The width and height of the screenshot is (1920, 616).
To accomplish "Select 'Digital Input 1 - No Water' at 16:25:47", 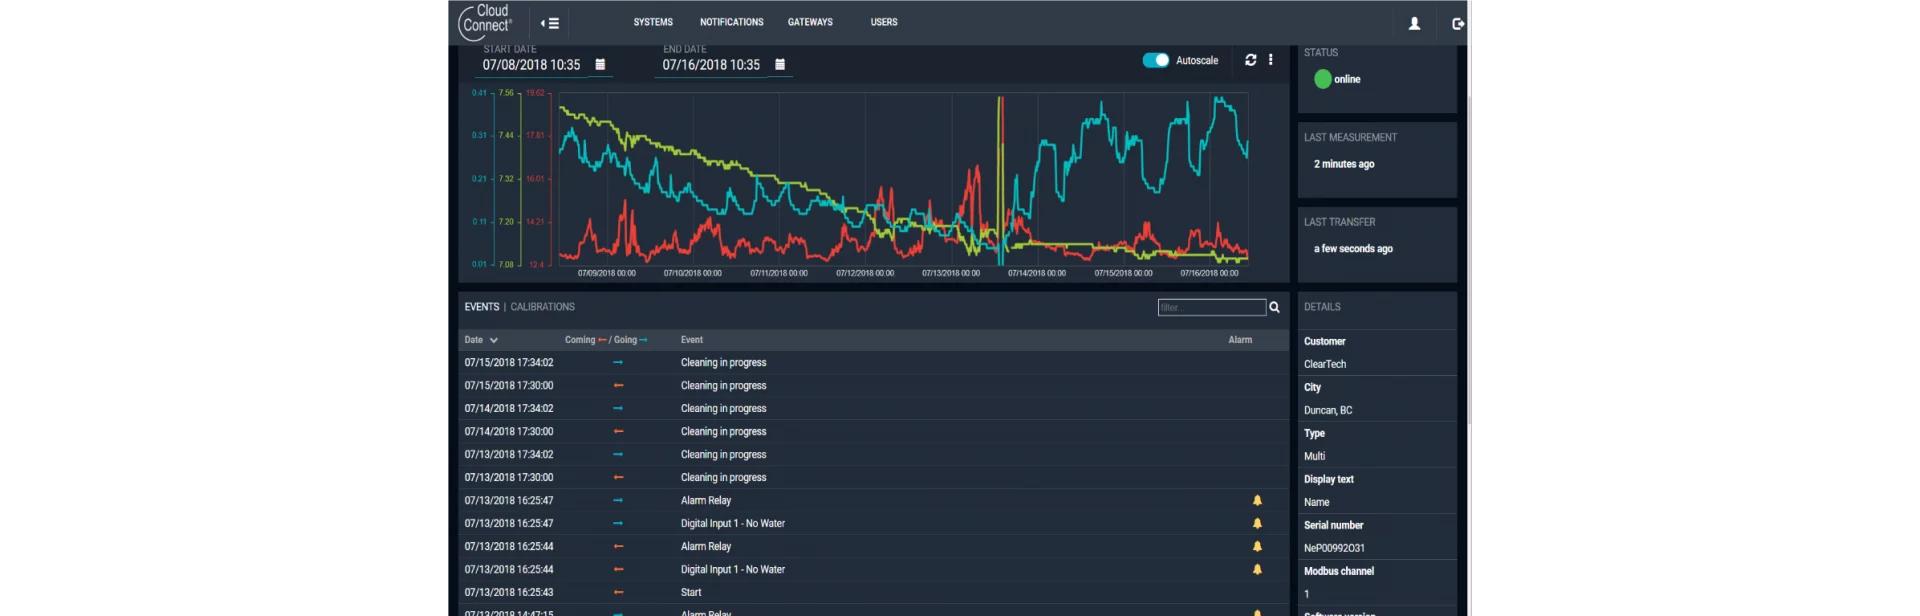I will pyautogui.click(x=733, y=523).
